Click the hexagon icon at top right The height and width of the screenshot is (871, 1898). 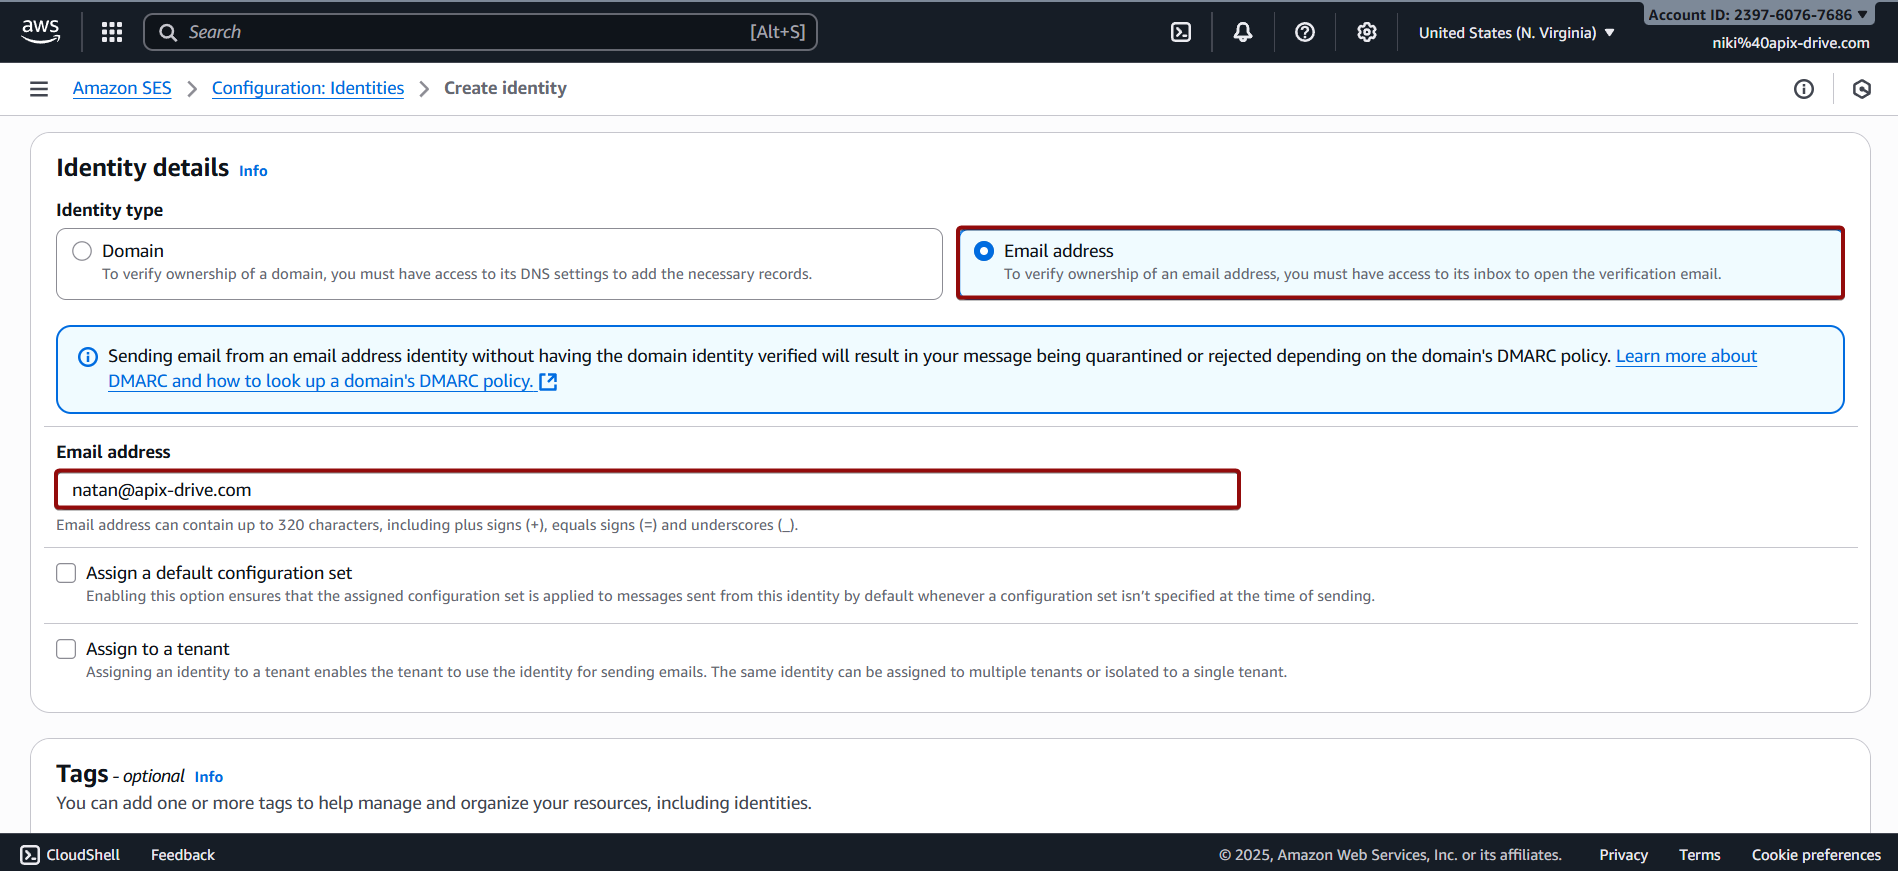1862,89
